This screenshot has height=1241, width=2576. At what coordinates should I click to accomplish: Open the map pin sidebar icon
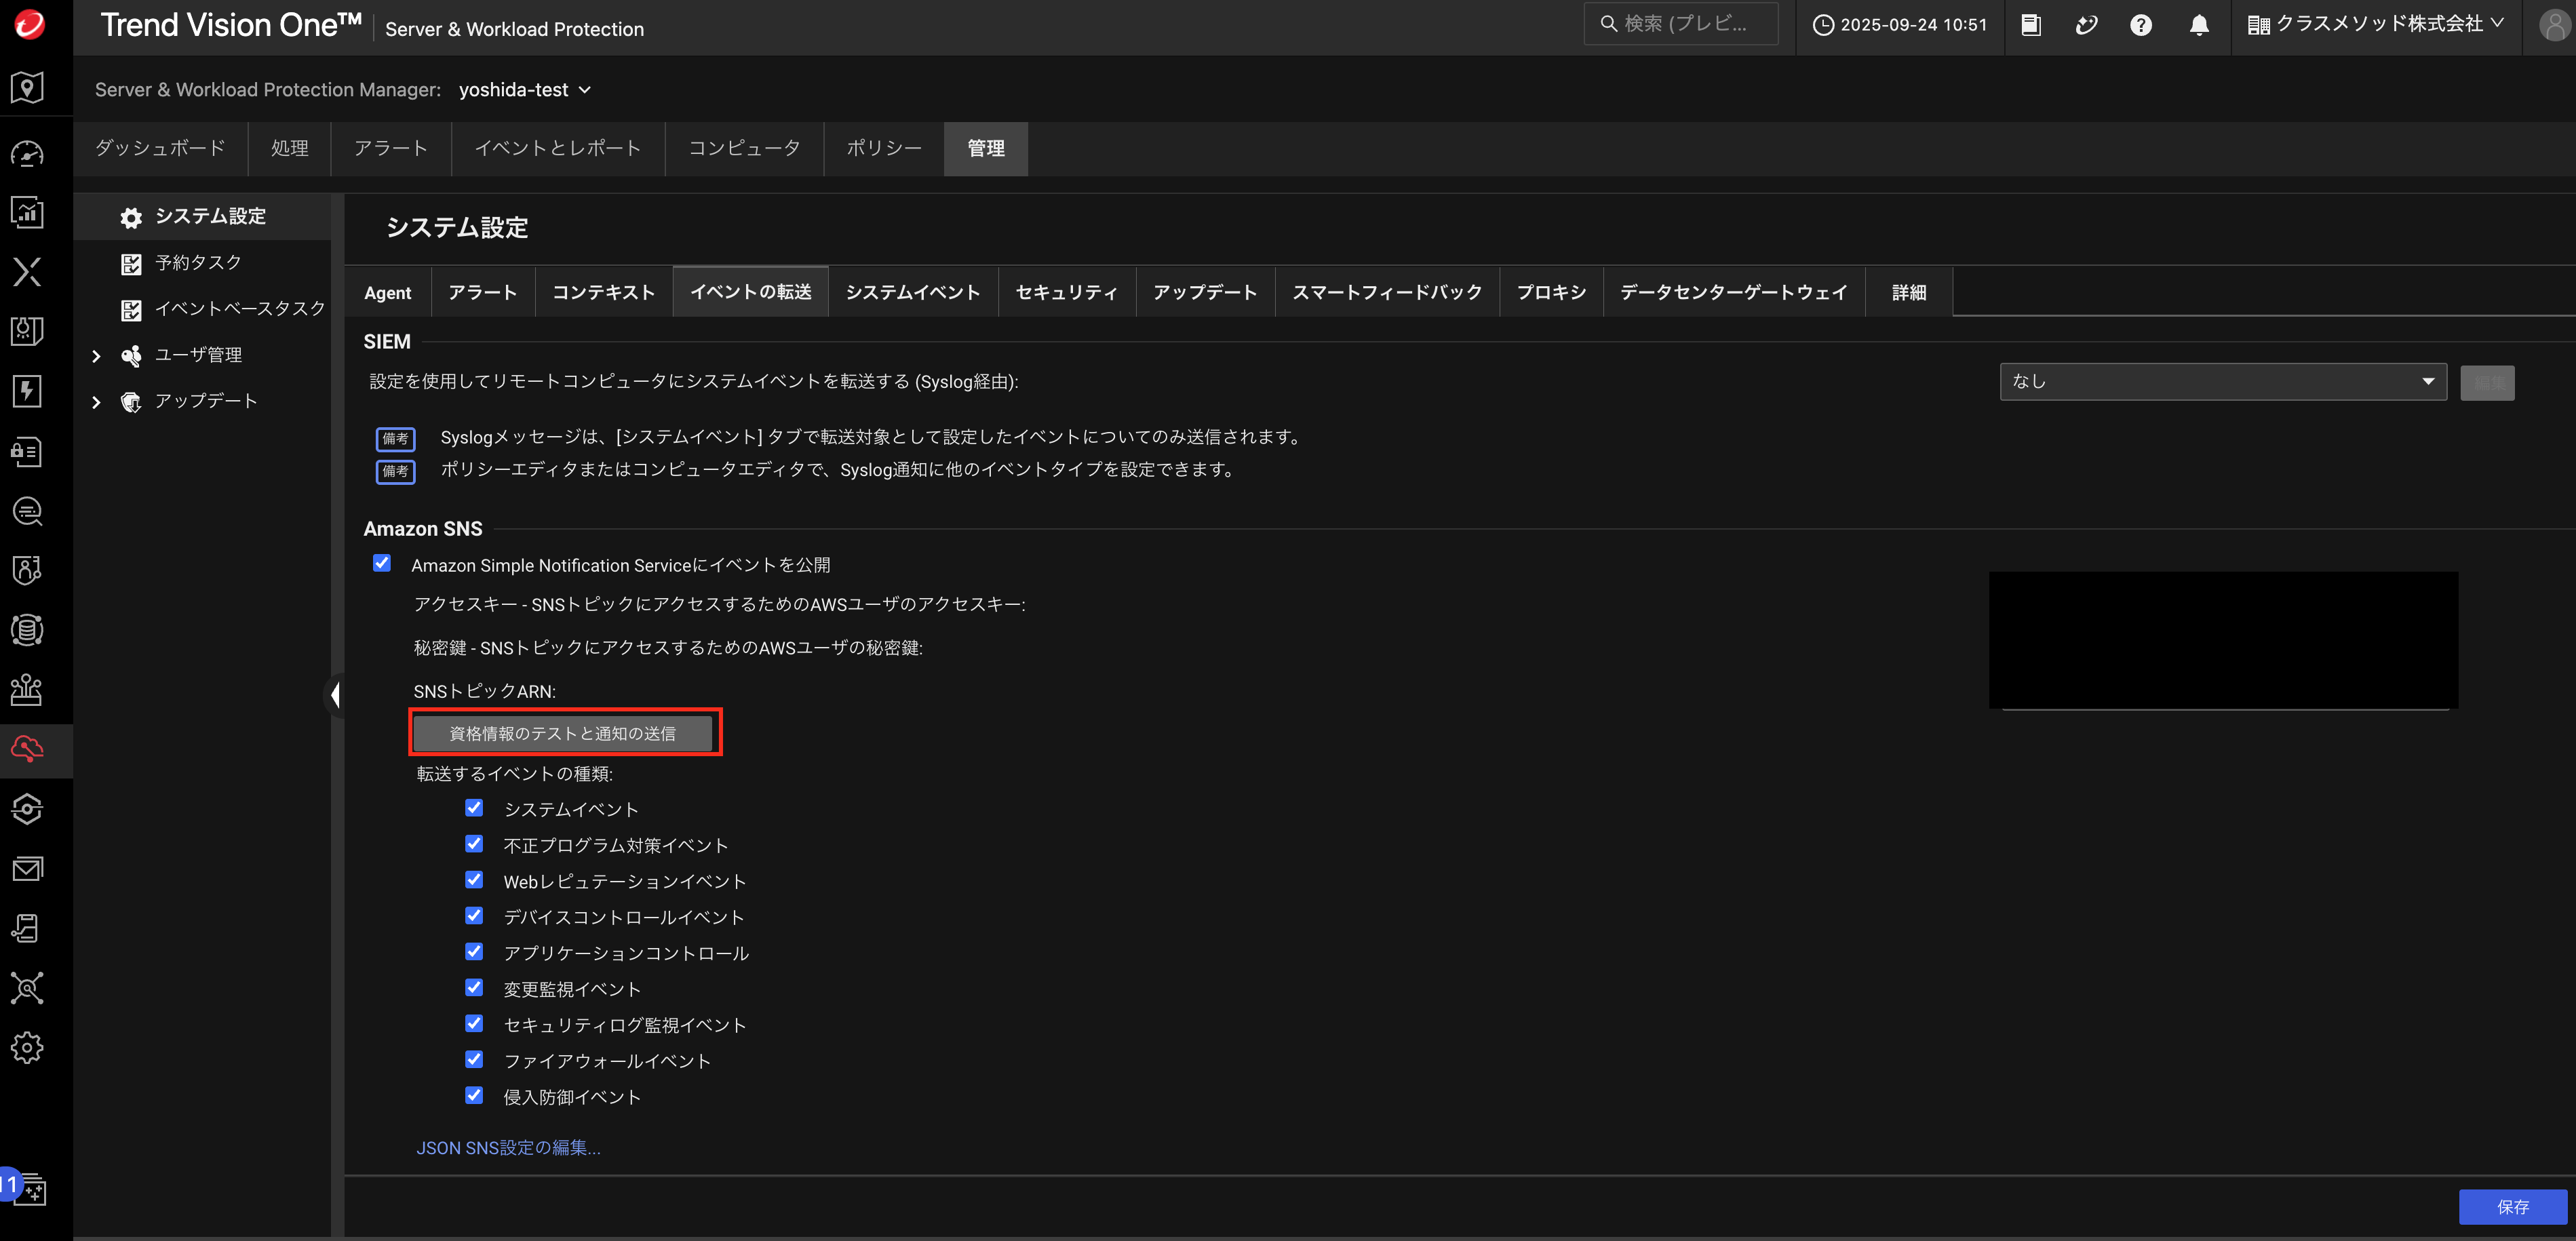(x=27, y=88)
